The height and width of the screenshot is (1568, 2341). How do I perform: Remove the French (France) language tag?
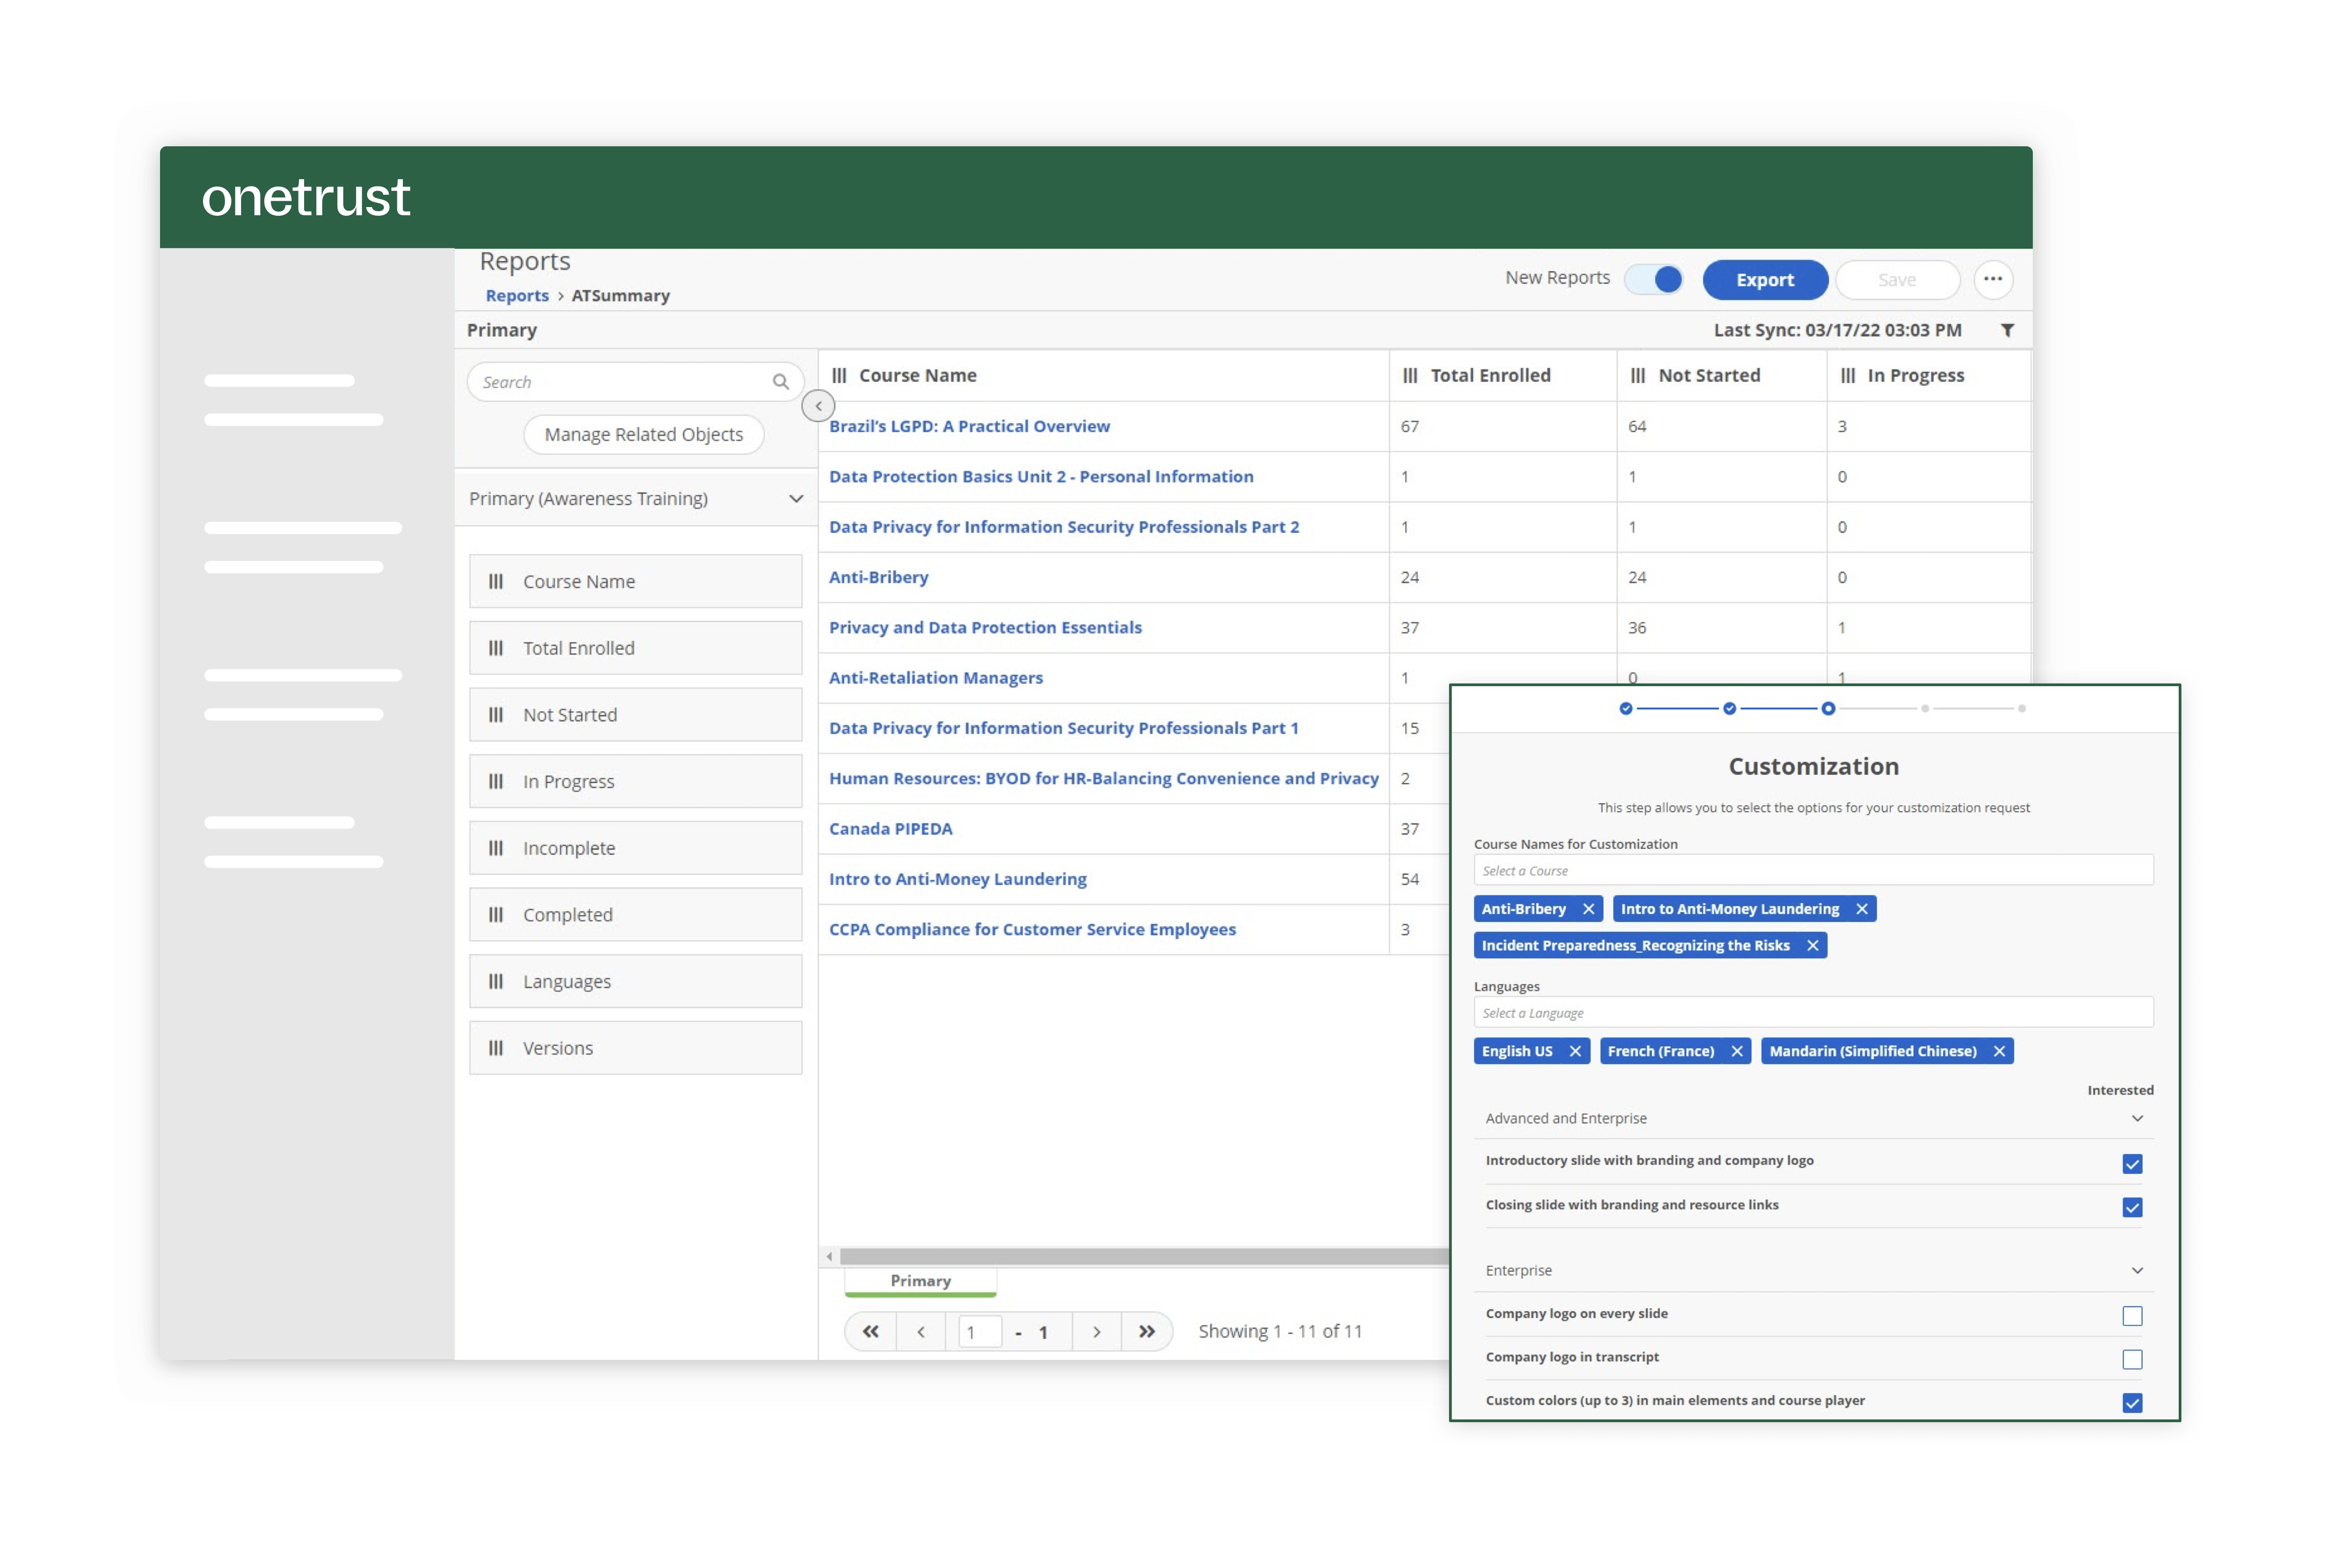1737,1051
